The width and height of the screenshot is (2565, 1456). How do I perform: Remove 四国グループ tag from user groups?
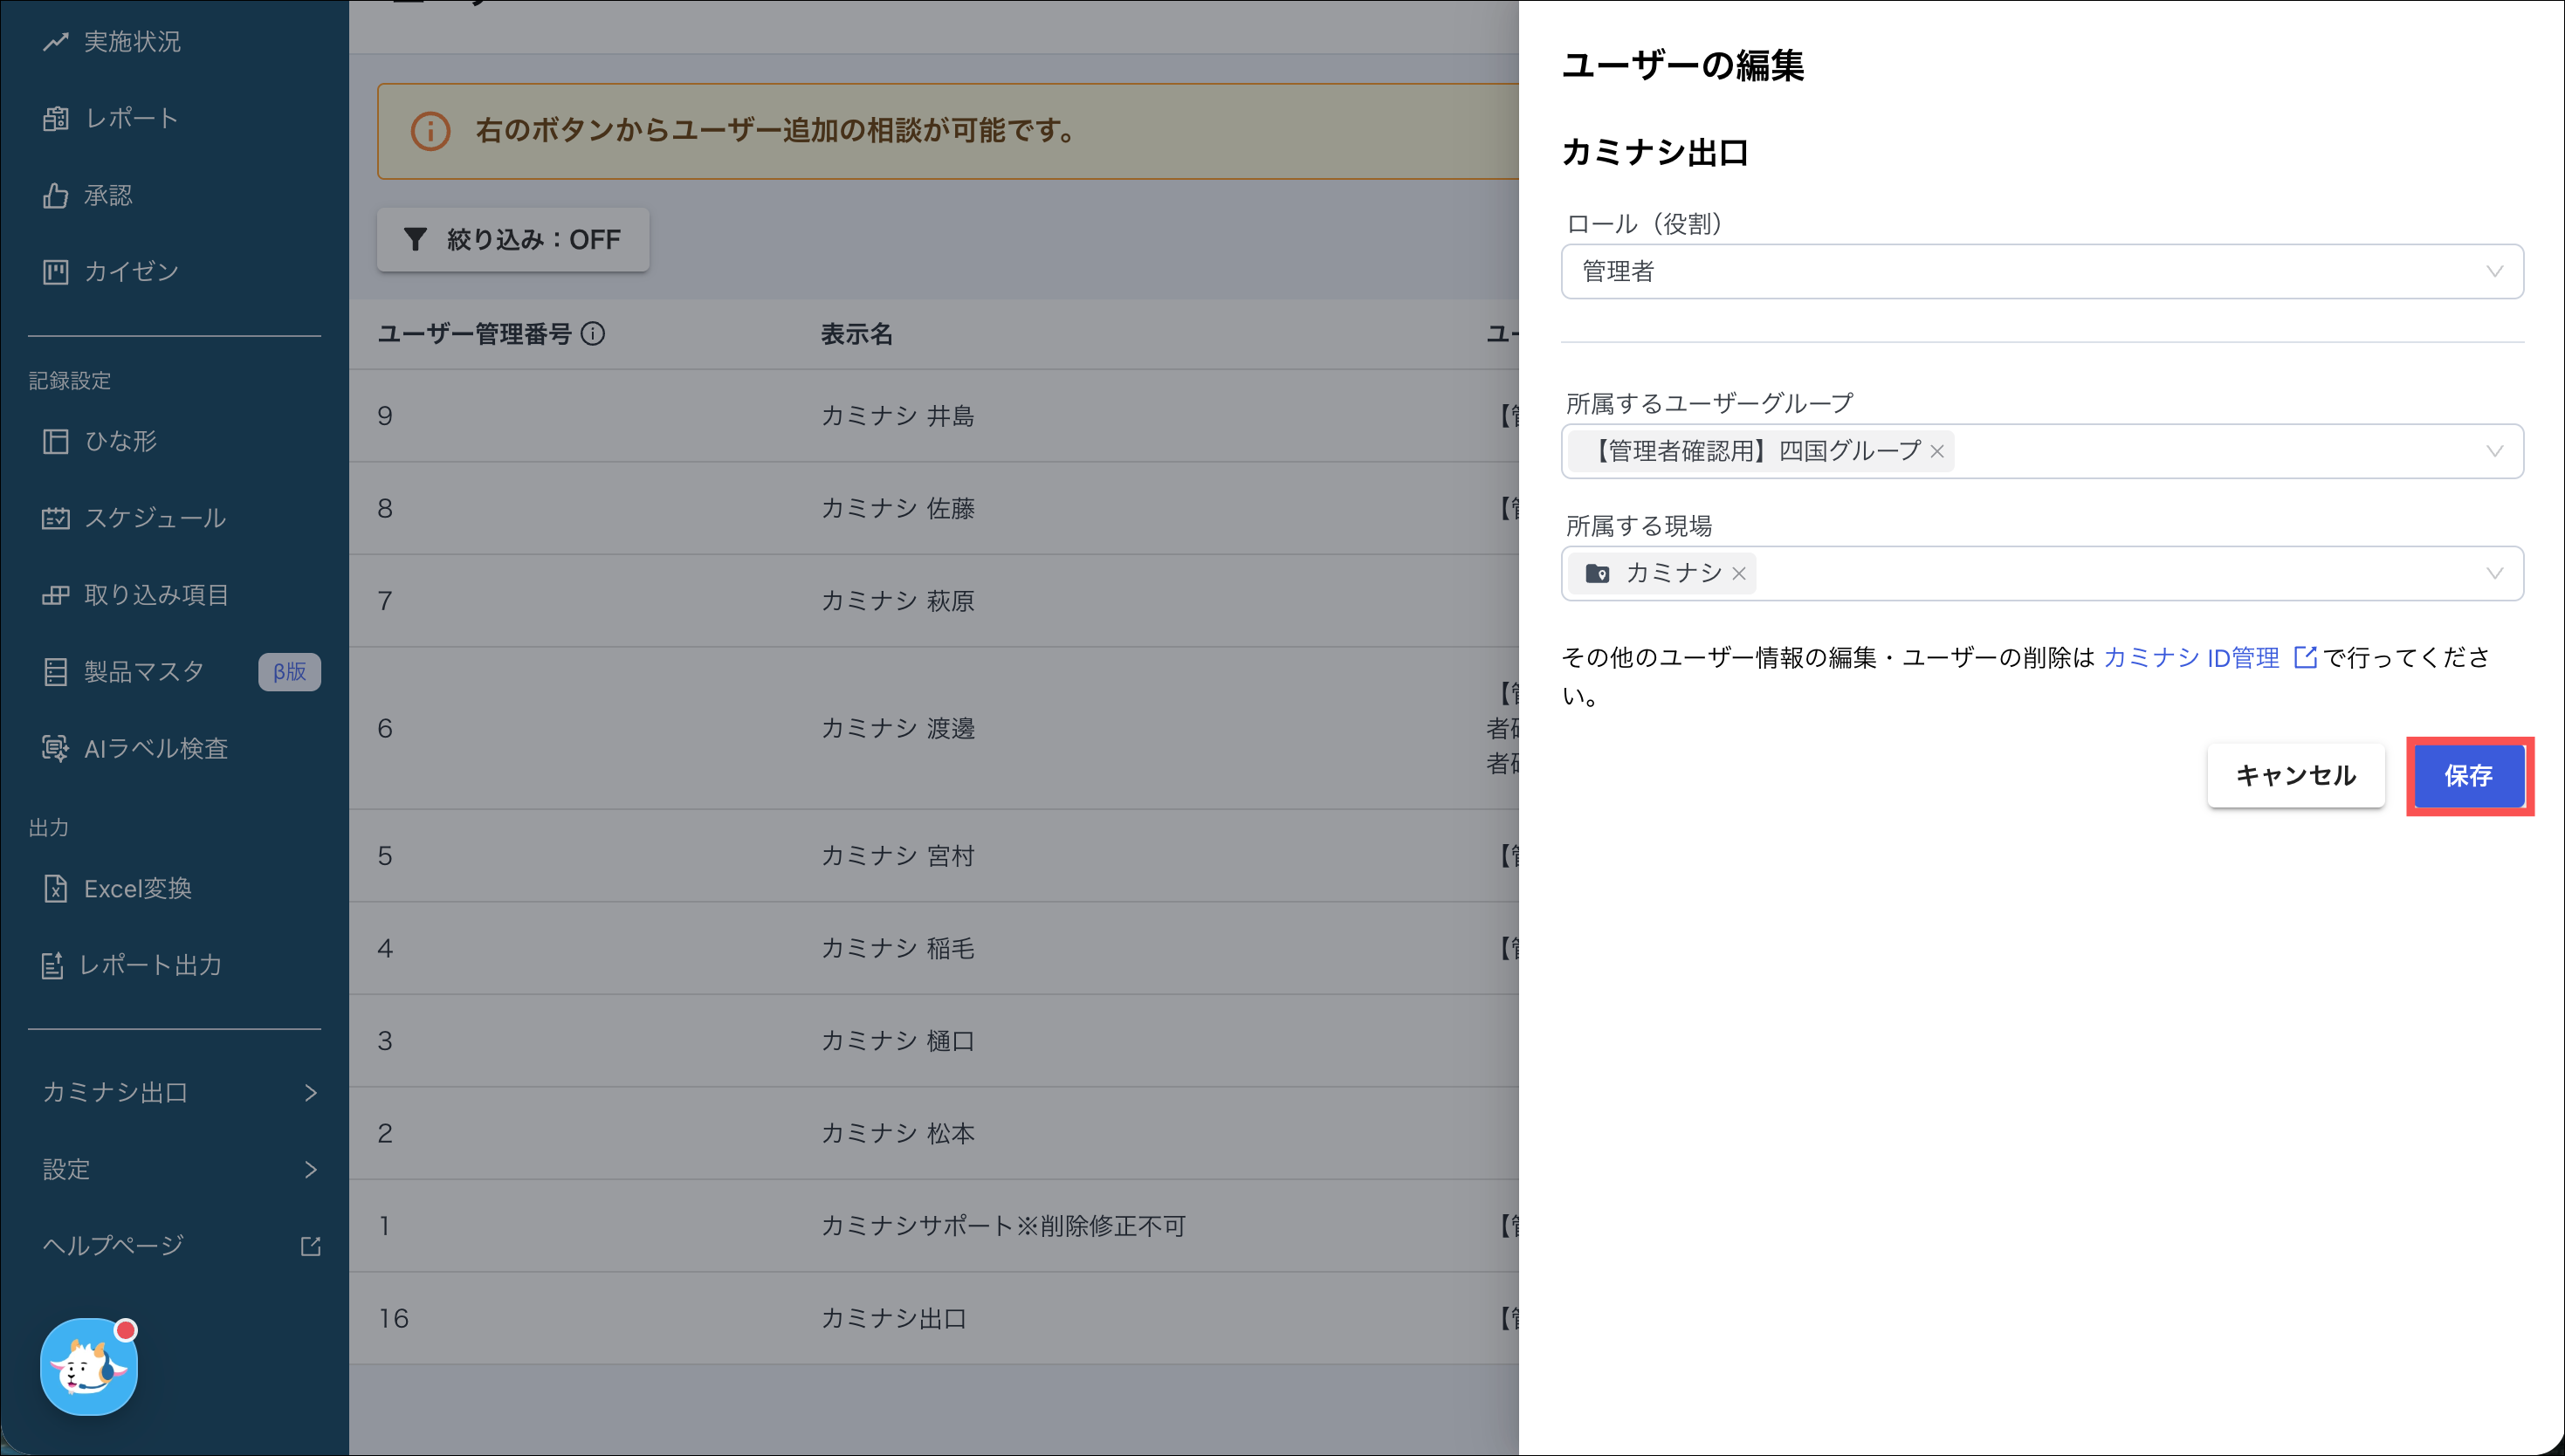[x=1937, y=452]
